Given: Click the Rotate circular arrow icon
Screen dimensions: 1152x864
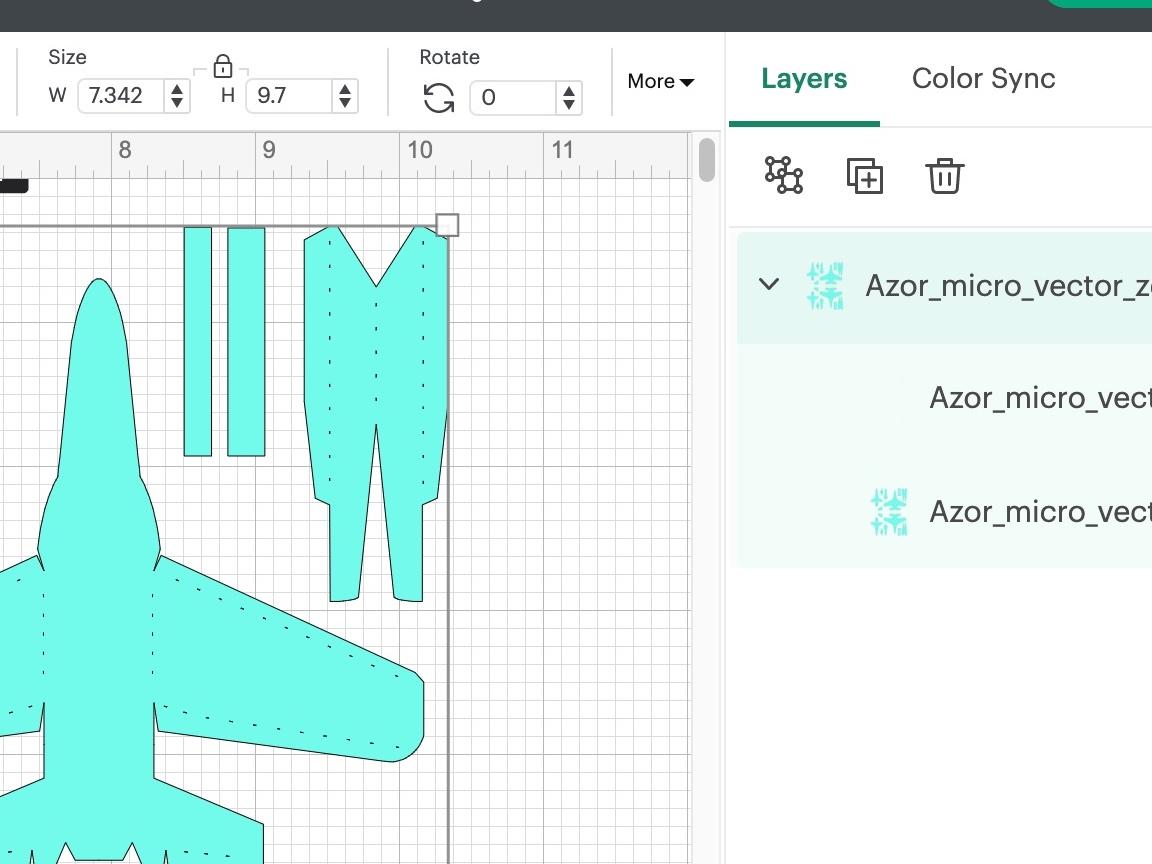Looking at the screenshot, I should [437, 98].
